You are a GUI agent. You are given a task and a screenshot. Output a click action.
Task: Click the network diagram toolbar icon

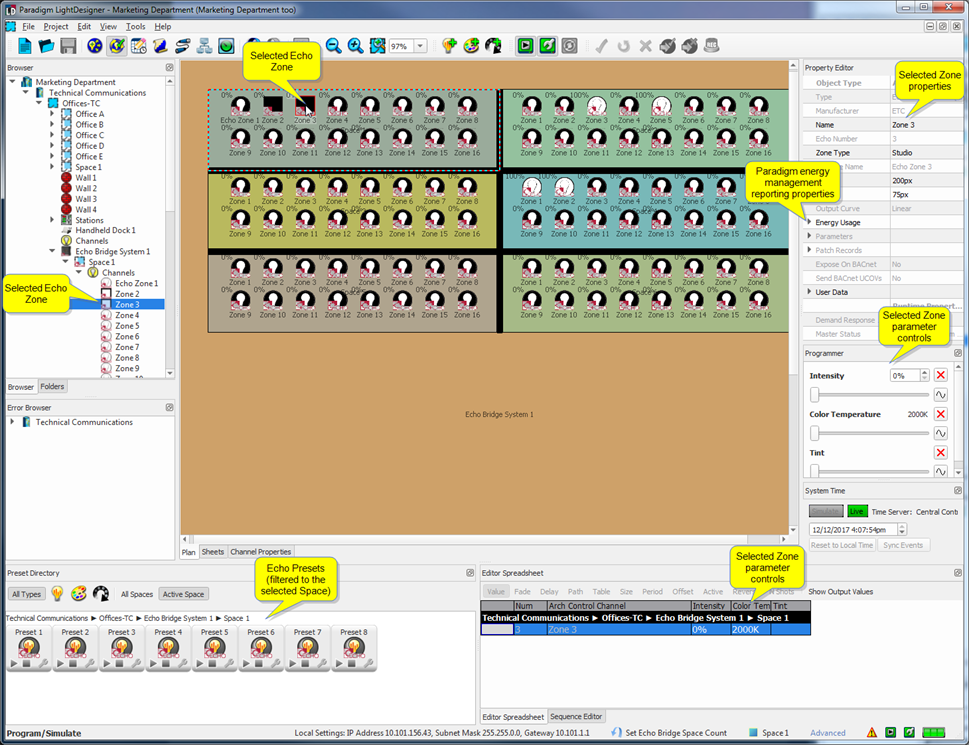[x=204, y=46]
